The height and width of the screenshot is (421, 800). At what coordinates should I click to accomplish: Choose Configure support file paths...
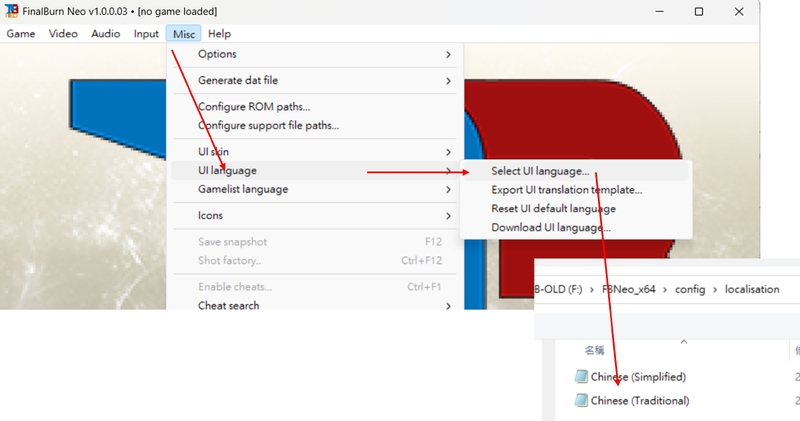315,126
